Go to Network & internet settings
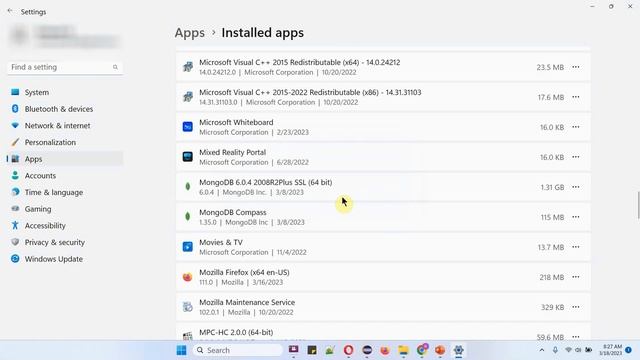This screenshot has width=640, height=360. (65, 126)
